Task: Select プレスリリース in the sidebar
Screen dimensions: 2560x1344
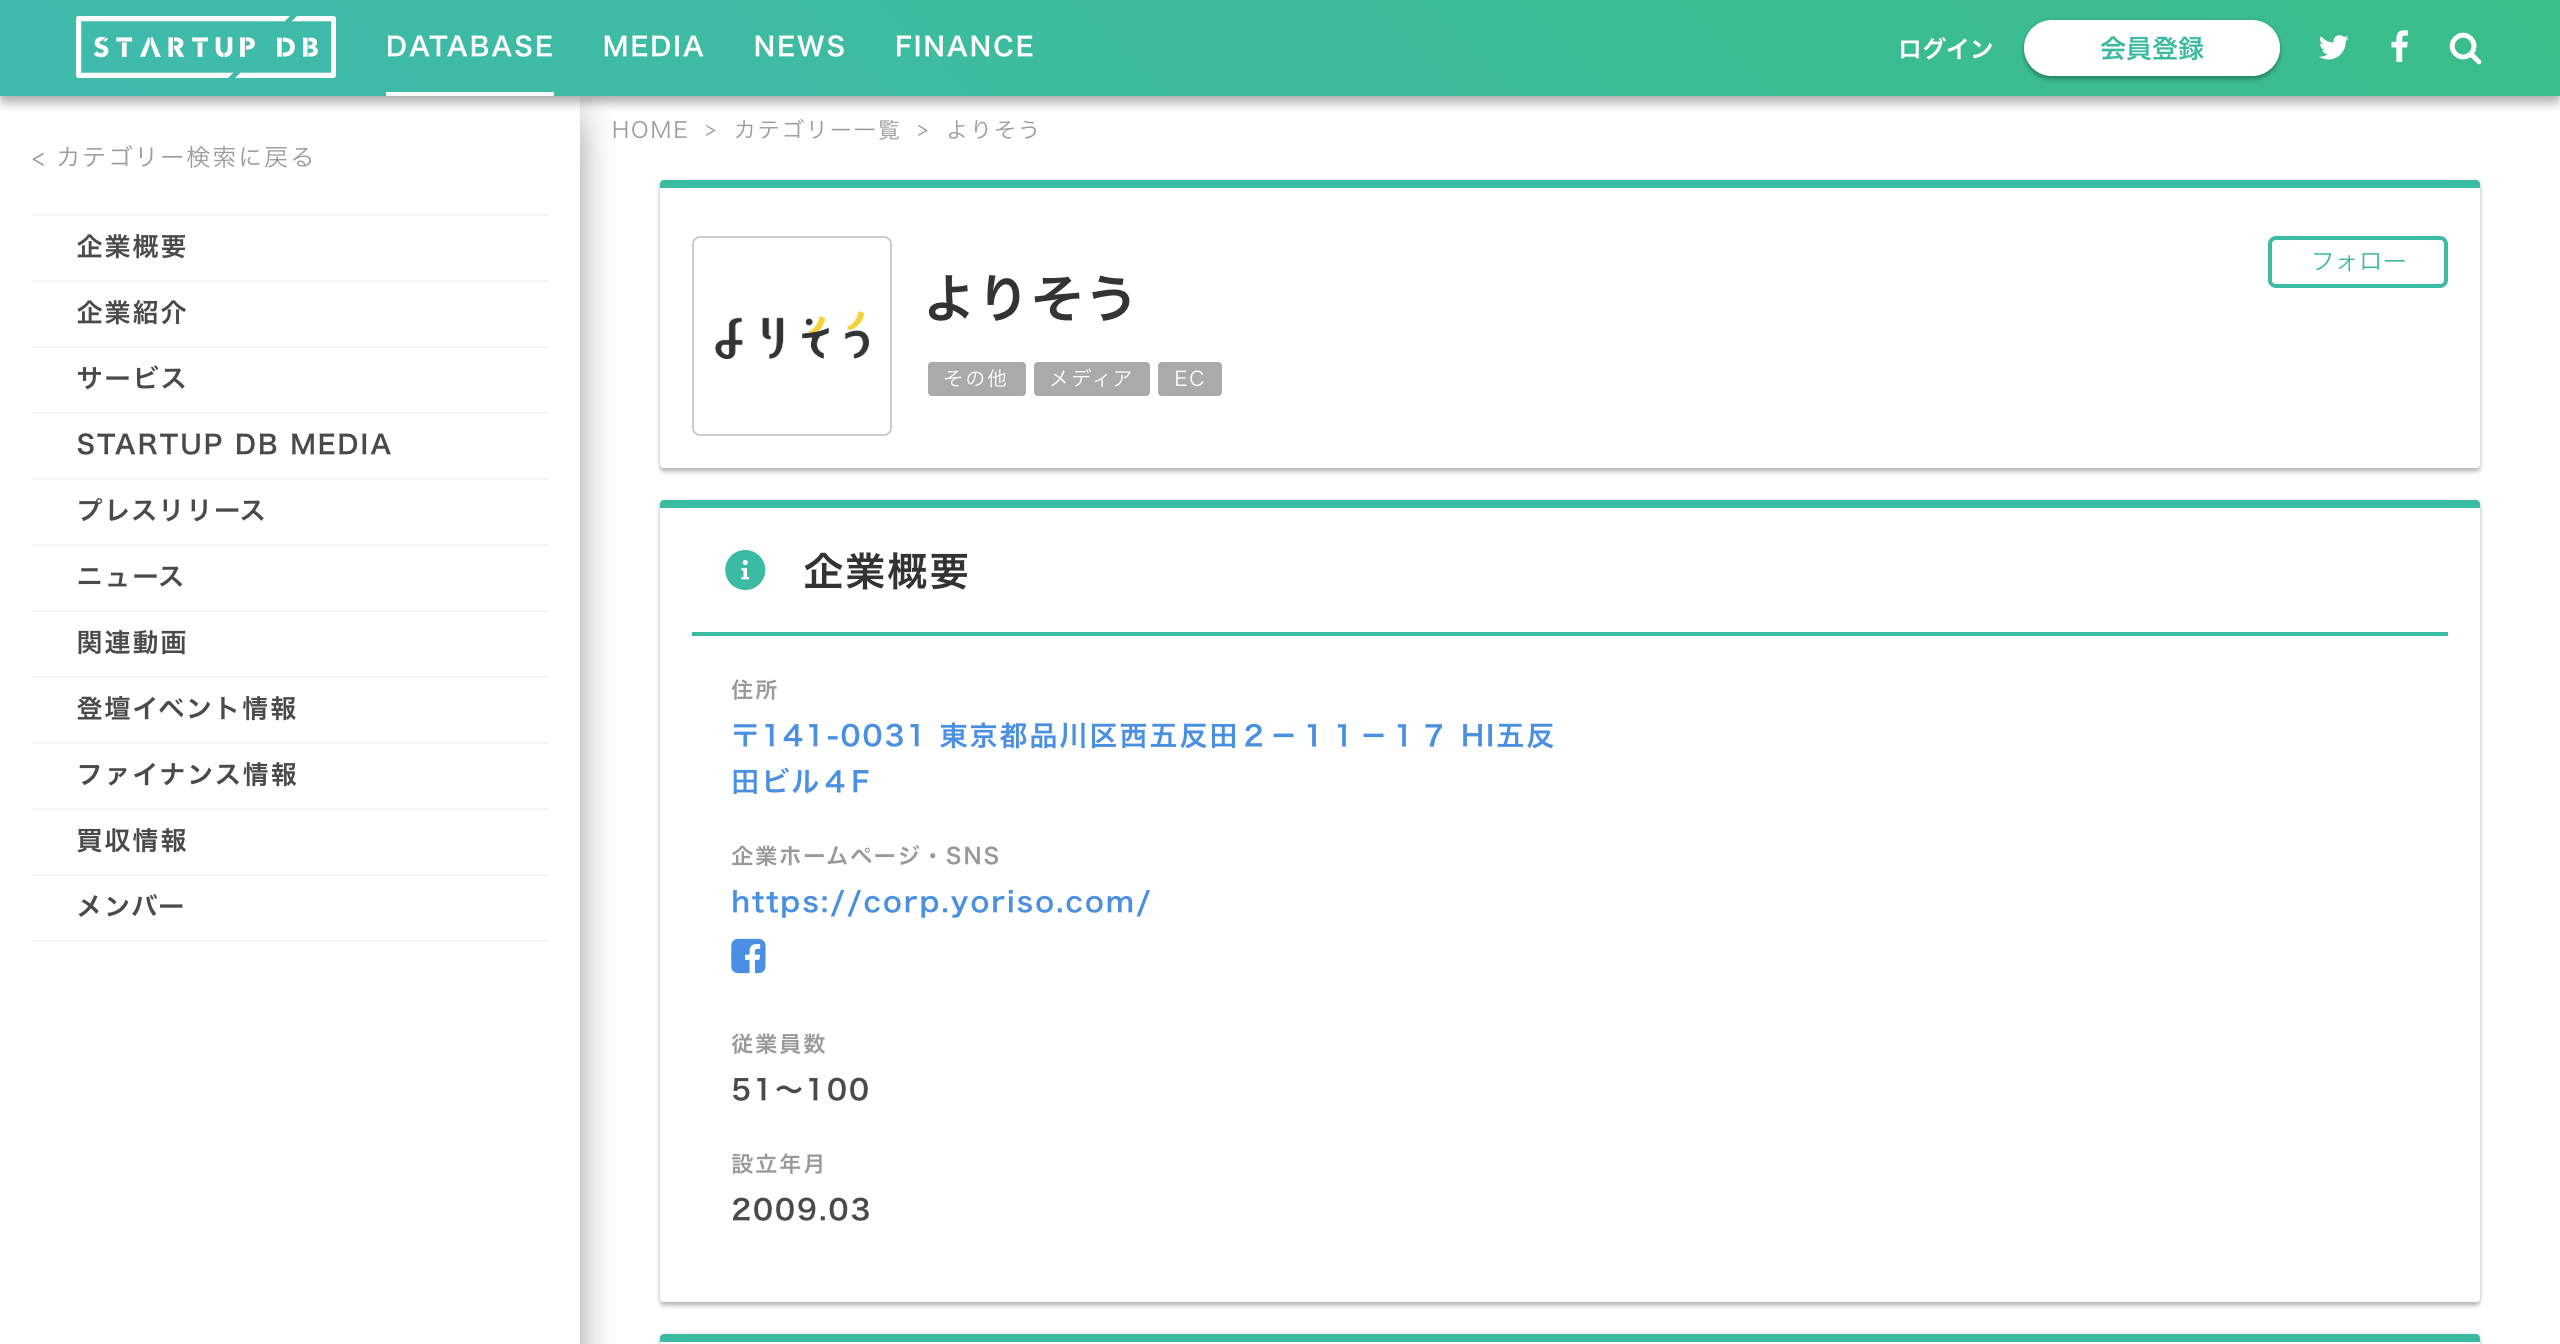Action: 171,511
